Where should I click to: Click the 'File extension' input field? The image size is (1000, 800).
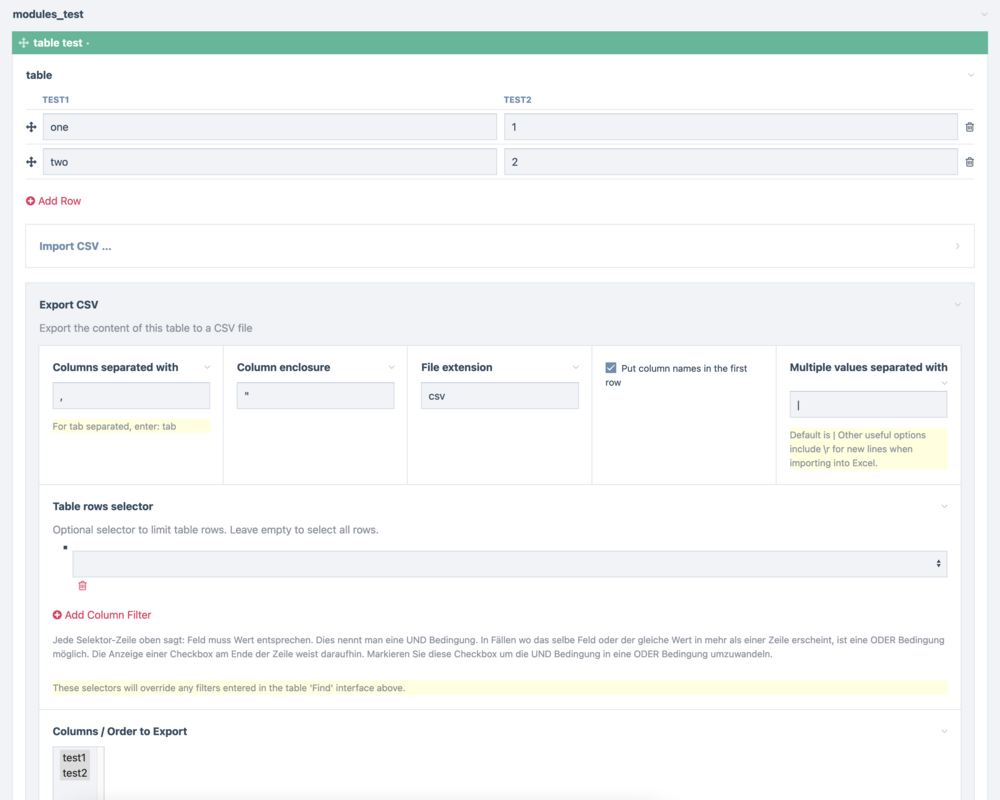(x=499, y=396)
